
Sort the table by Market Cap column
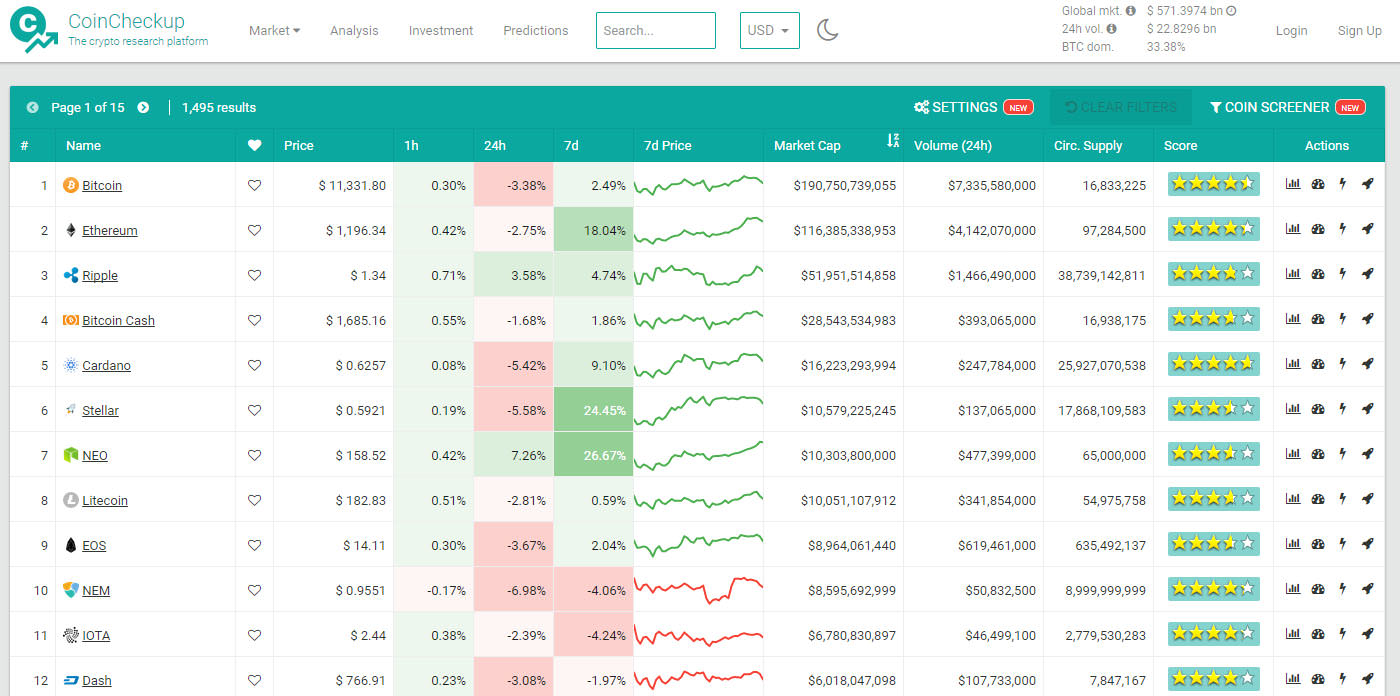pos(807,145)
